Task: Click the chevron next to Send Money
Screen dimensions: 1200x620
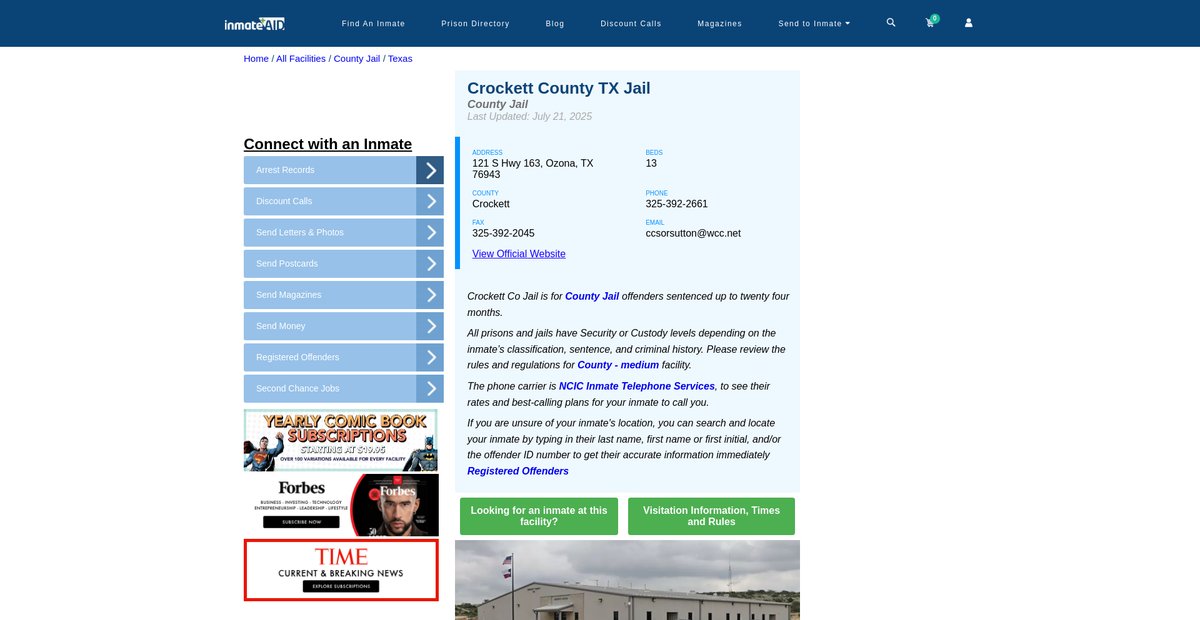Action: [430, 326]
